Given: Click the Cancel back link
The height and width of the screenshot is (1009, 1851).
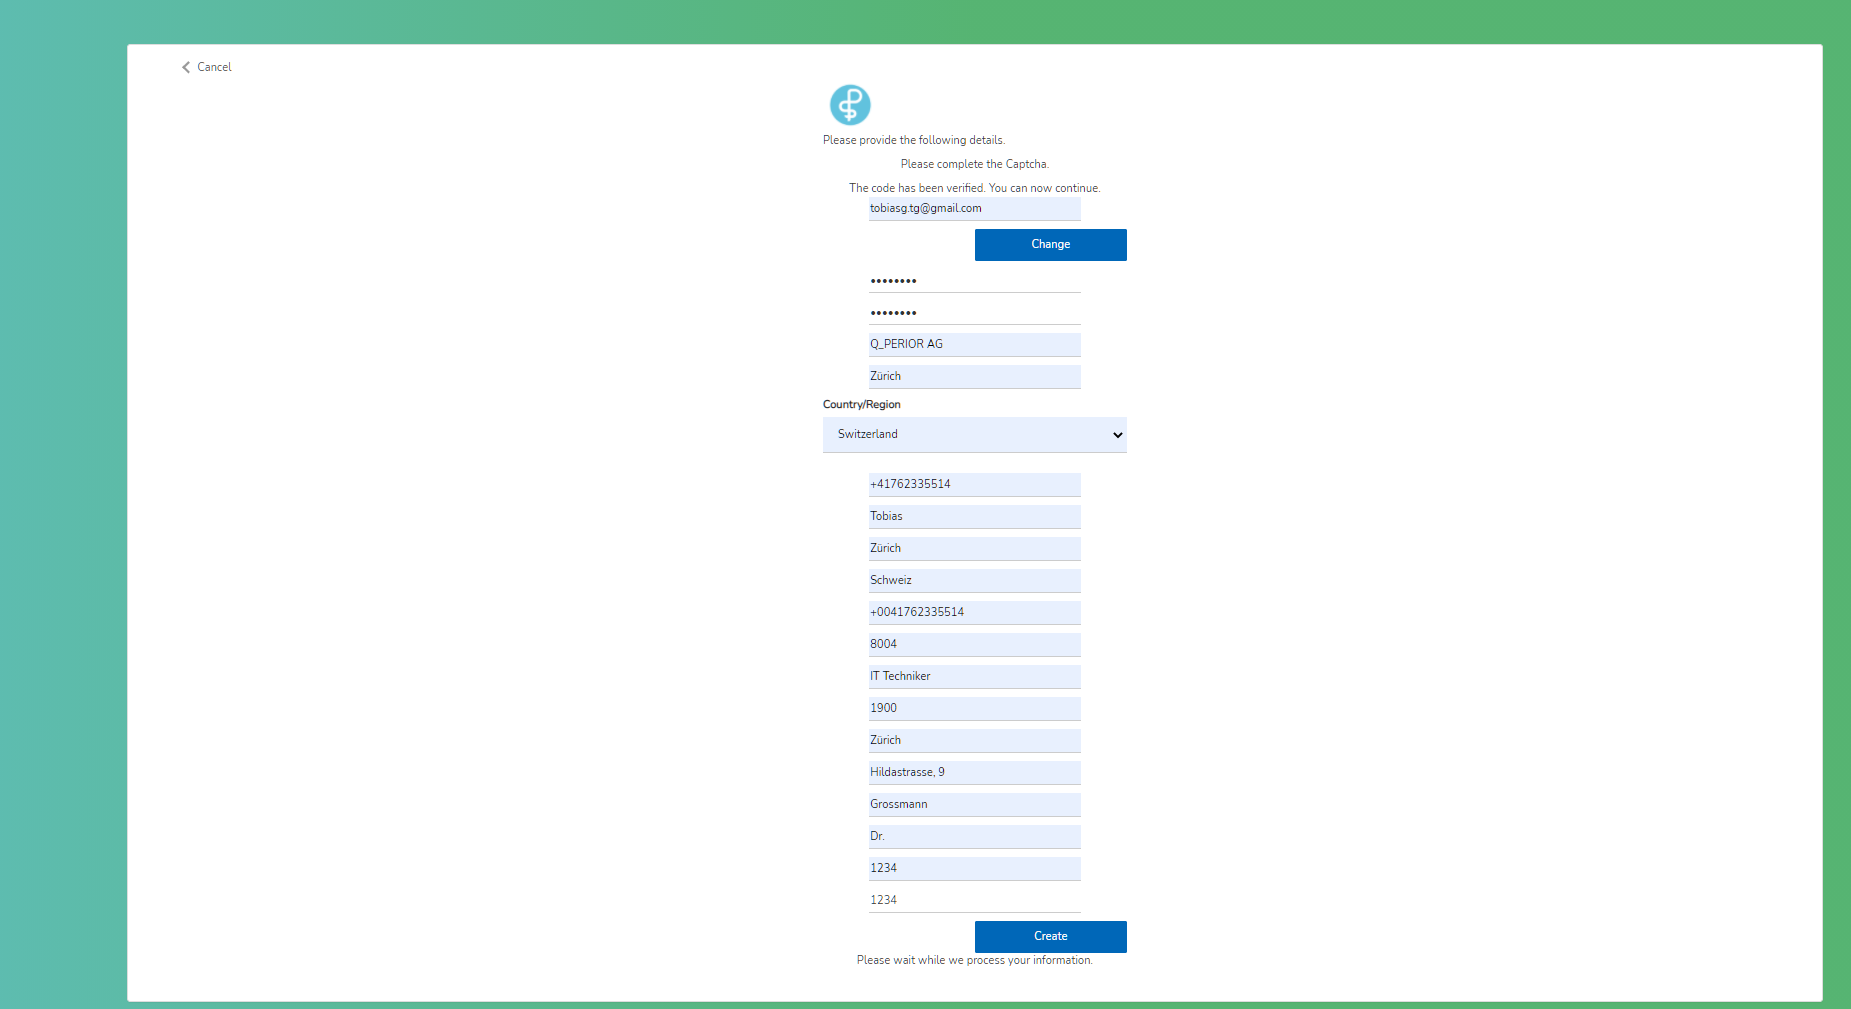Looking at the screenshot, I should tap(206, 67).
